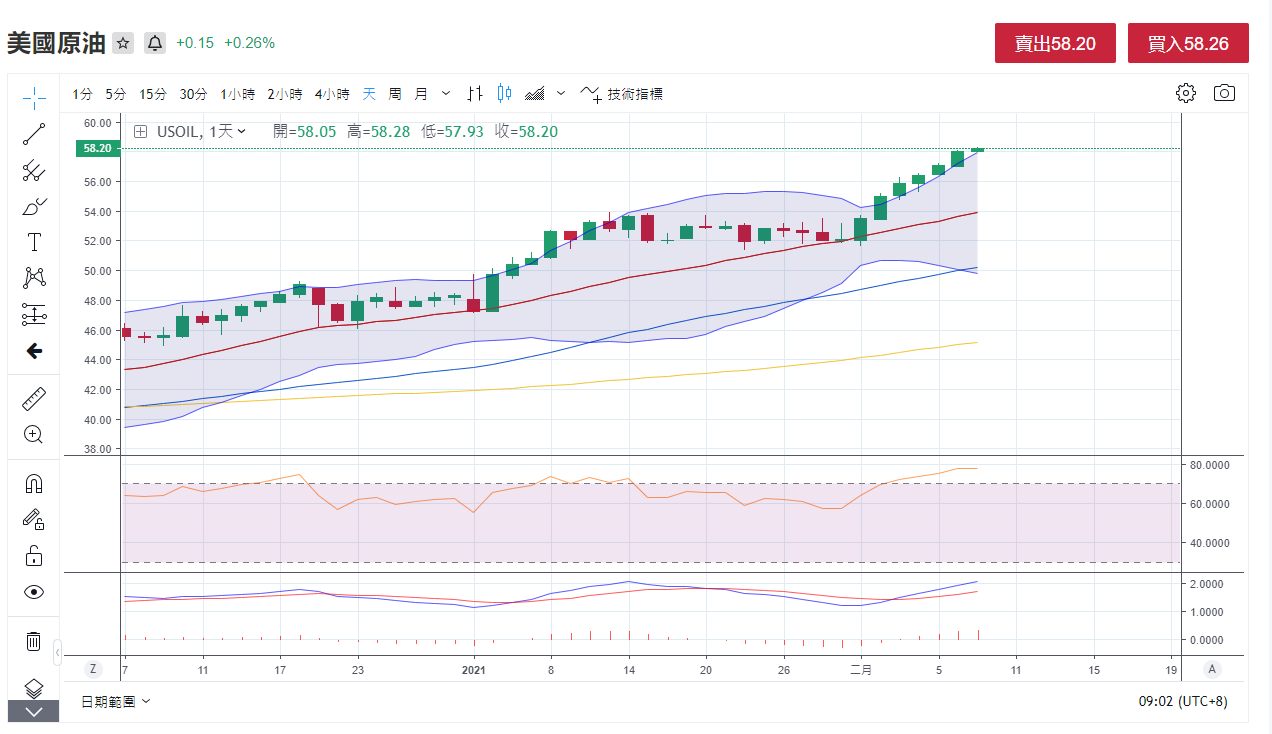Viewport: 1272px width, 734px height.
Task: Pick the ruler measure tool
Action: (x=34, y=399)
